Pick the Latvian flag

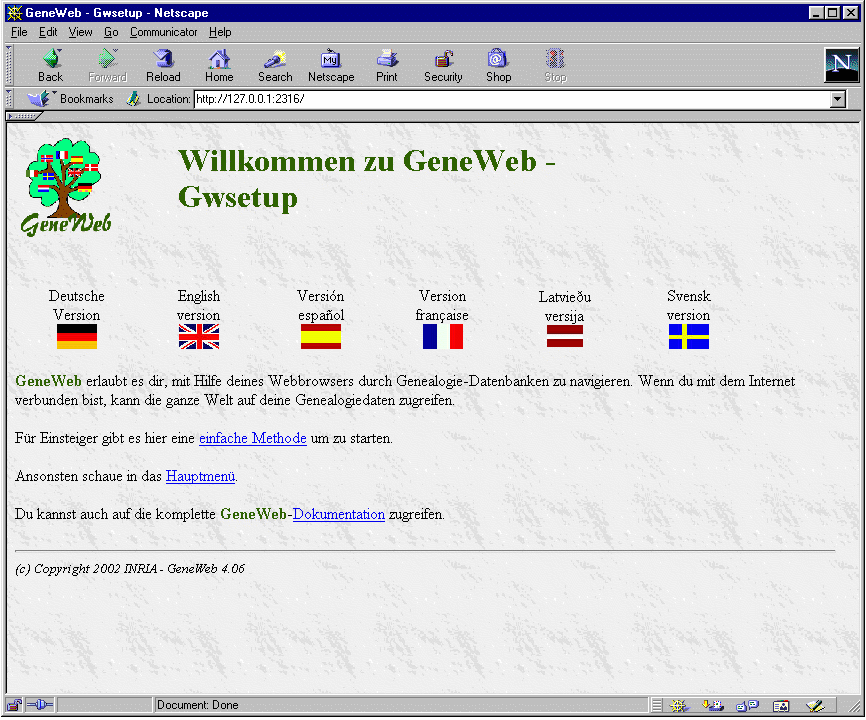pyautogui.click(x=565, y=336)
